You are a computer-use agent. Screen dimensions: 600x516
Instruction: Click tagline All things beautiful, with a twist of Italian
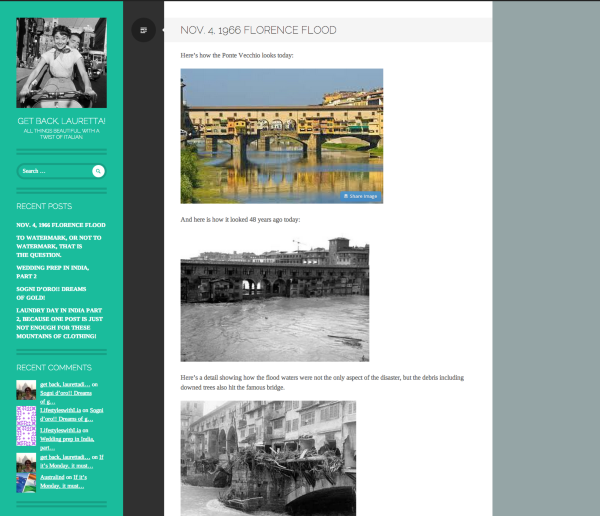[x=61, y=134]
